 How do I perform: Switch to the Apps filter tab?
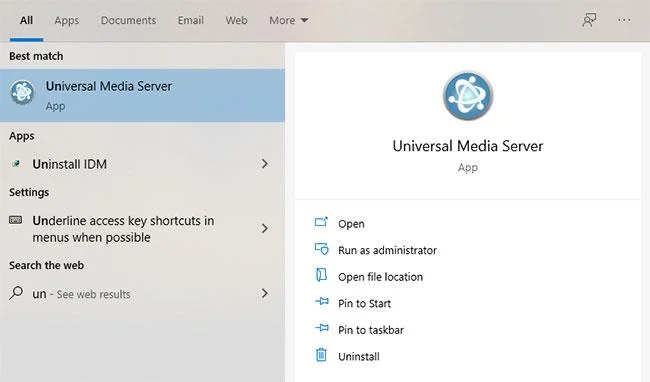[66, 20]
